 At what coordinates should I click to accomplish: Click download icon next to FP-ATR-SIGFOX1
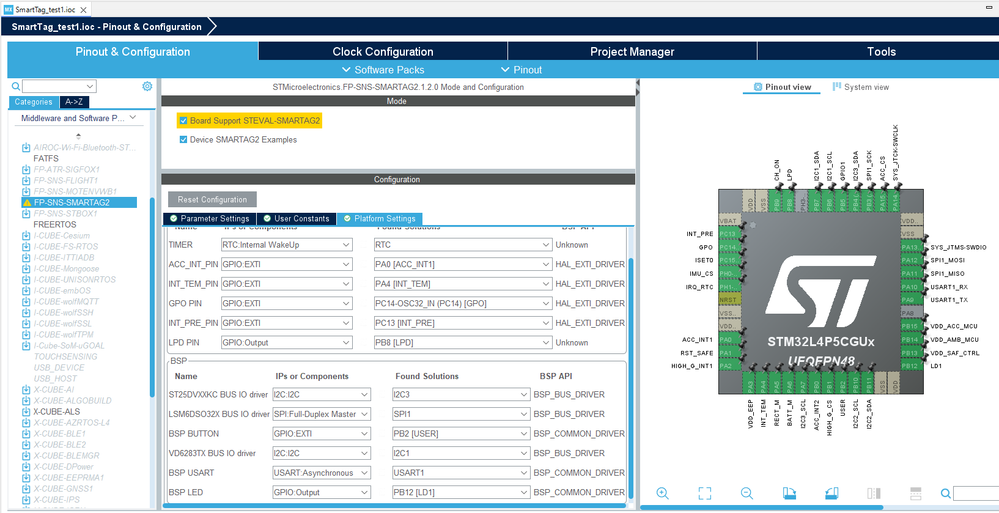point(26,170)
